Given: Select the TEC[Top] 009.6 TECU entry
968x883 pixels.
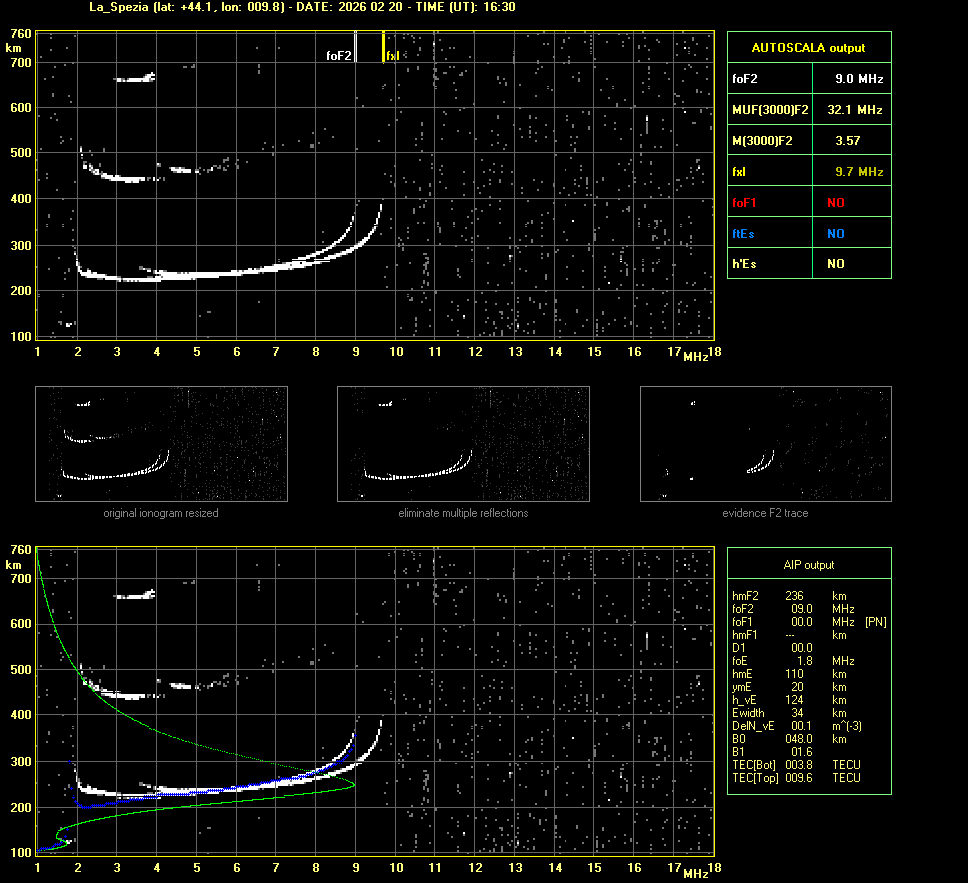Looking at the screenshot, I should [795, 778].
